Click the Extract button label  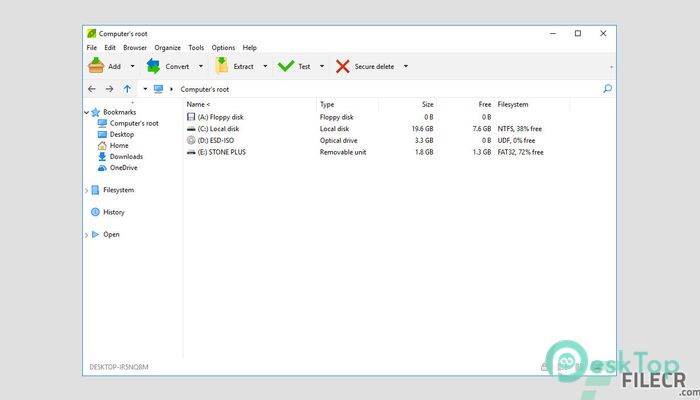[243, 67]
